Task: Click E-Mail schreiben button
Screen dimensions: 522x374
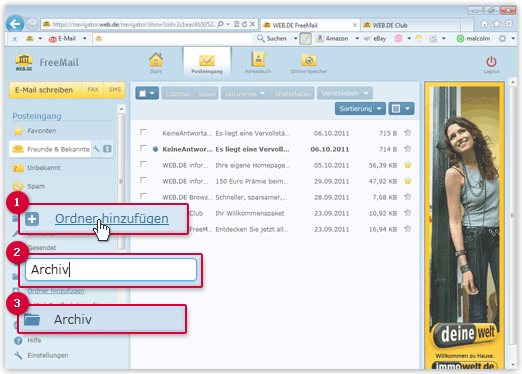Action: 45,90
